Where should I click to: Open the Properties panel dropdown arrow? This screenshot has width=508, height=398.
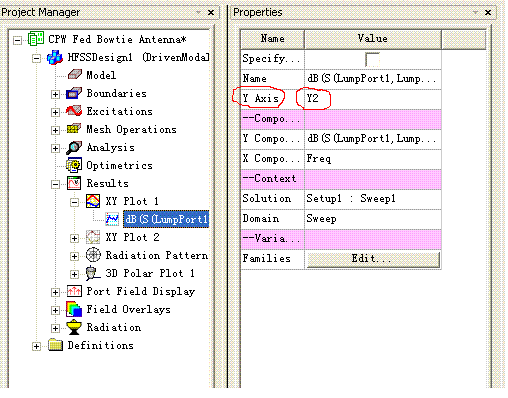click(x=476, y=12)
